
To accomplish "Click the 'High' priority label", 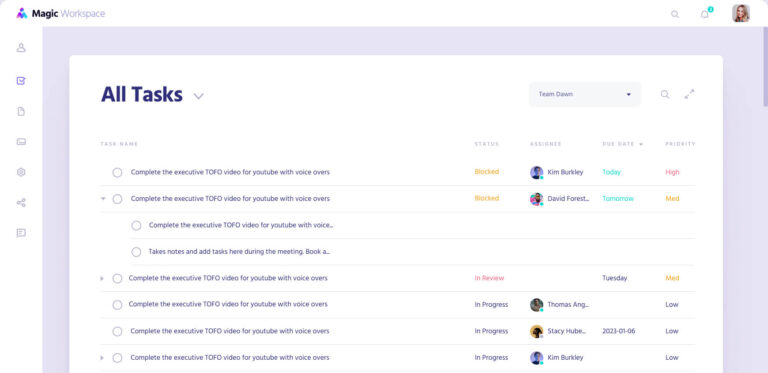I will tap(672, 172).
